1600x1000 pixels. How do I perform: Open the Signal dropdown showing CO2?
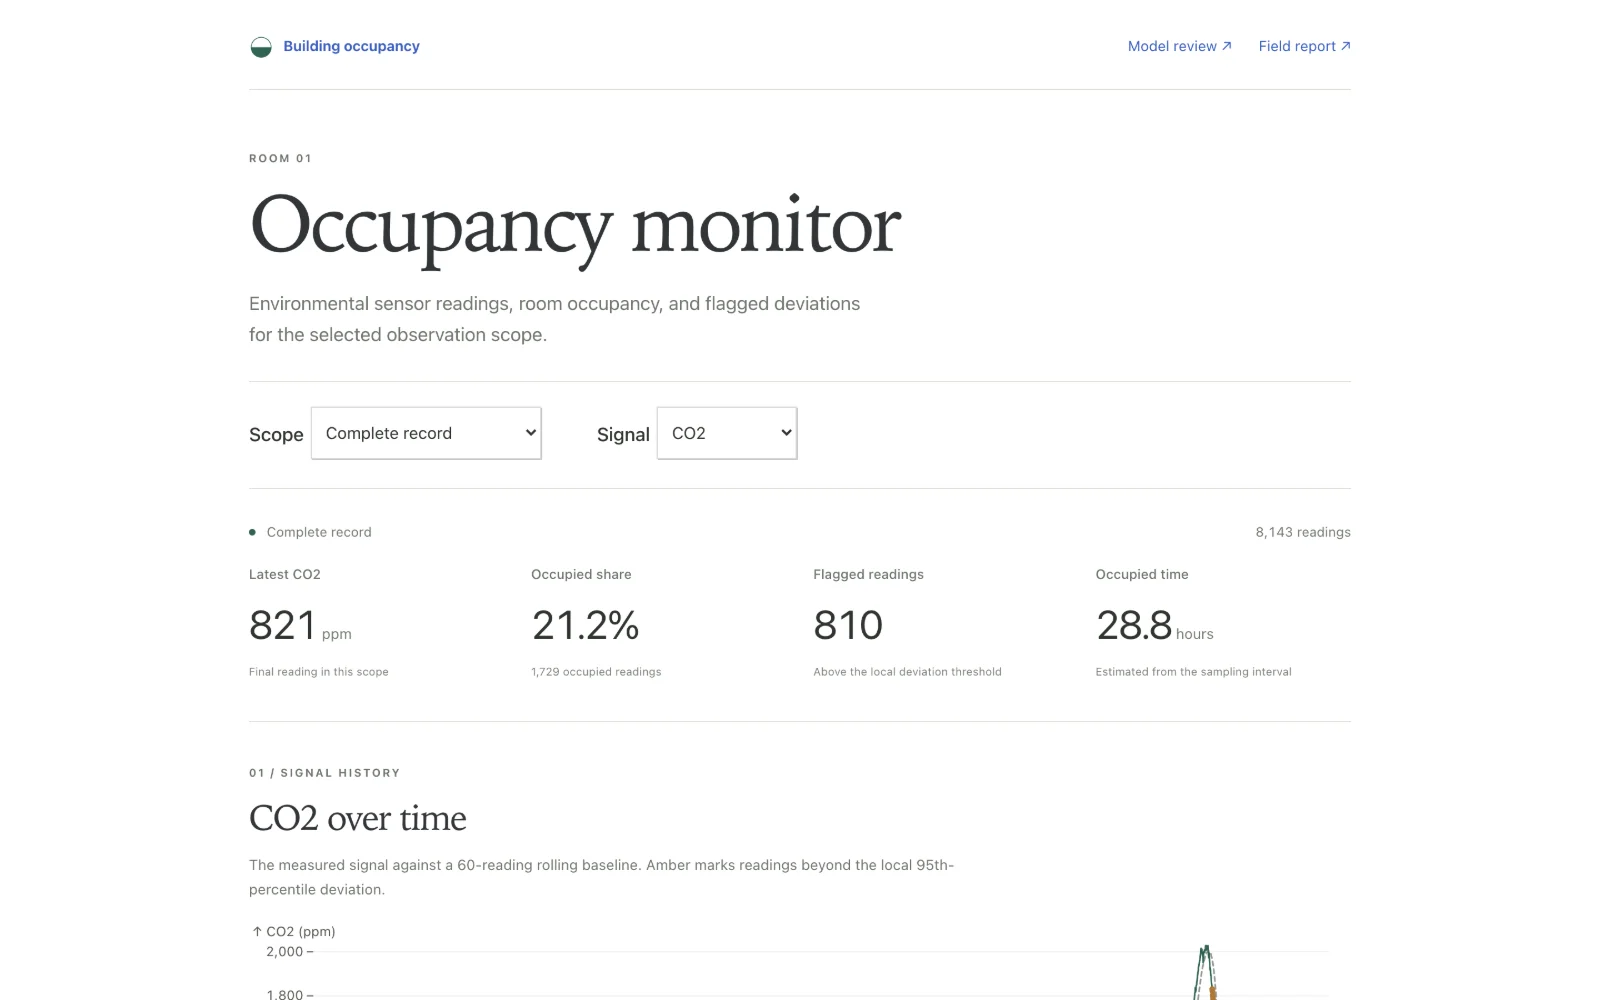pyautogui.click(x=727, y=433)
